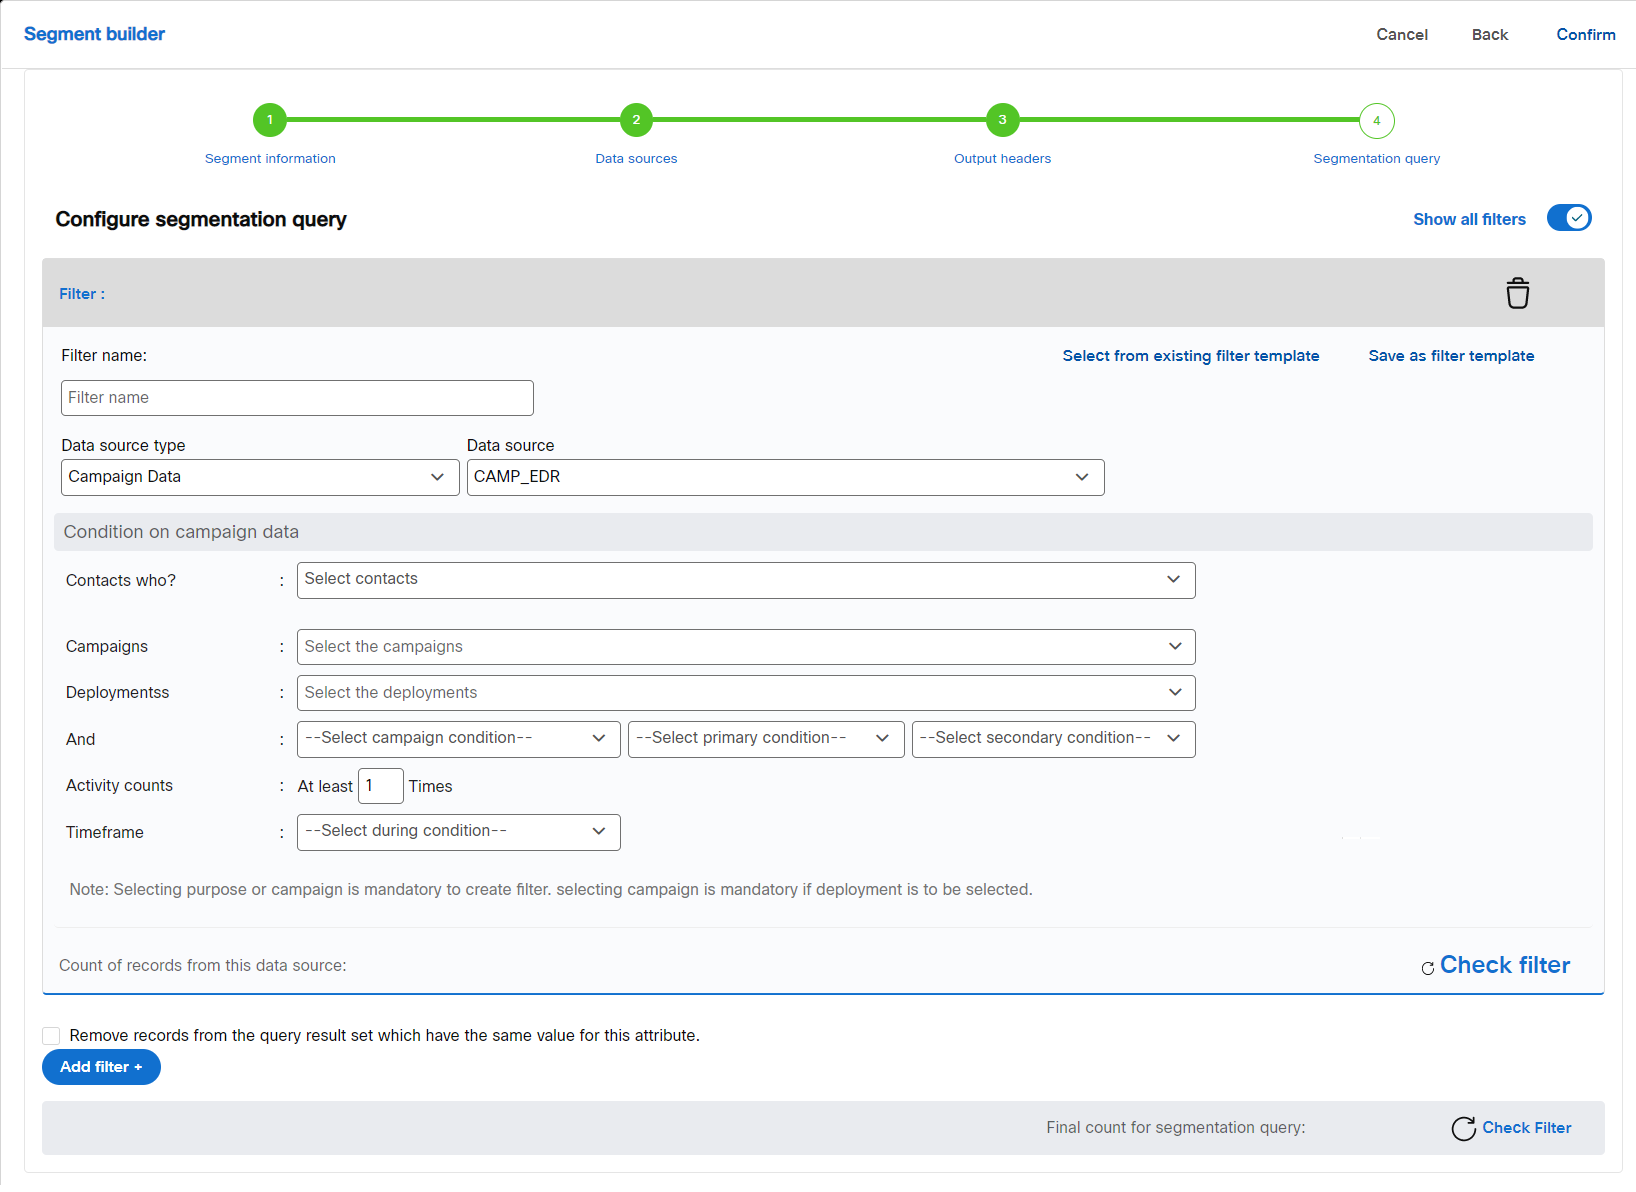Select step 4 Segmentation query circle
Image resolution: width=1636 pixels, height=1192 pixels.
[1377, 120]
